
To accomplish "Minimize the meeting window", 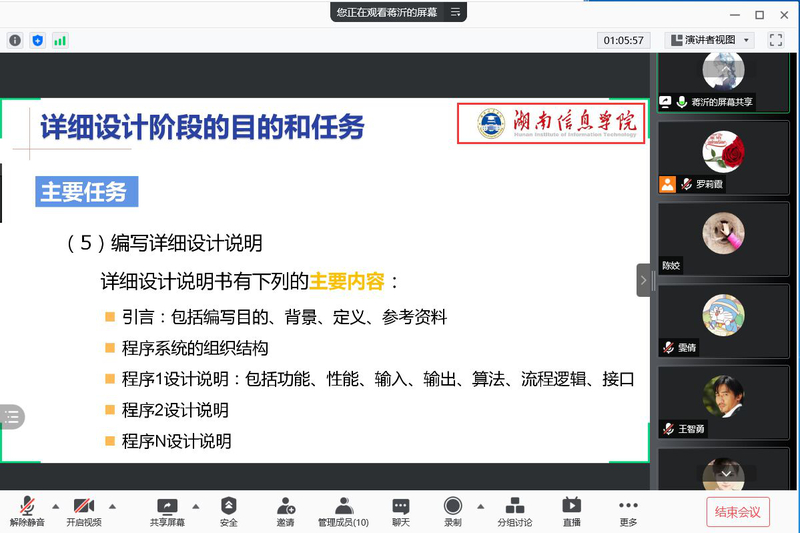I will coord(735,15).
